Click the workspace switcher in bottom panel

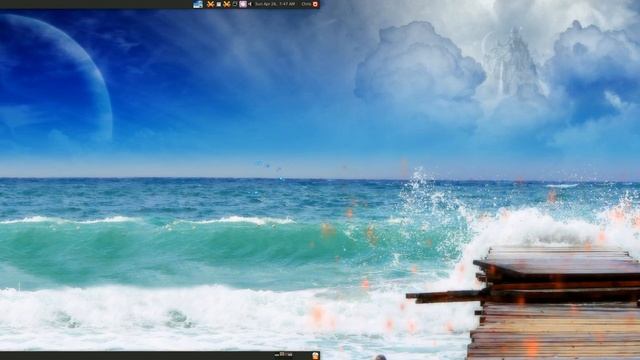[x=283, y=355]
